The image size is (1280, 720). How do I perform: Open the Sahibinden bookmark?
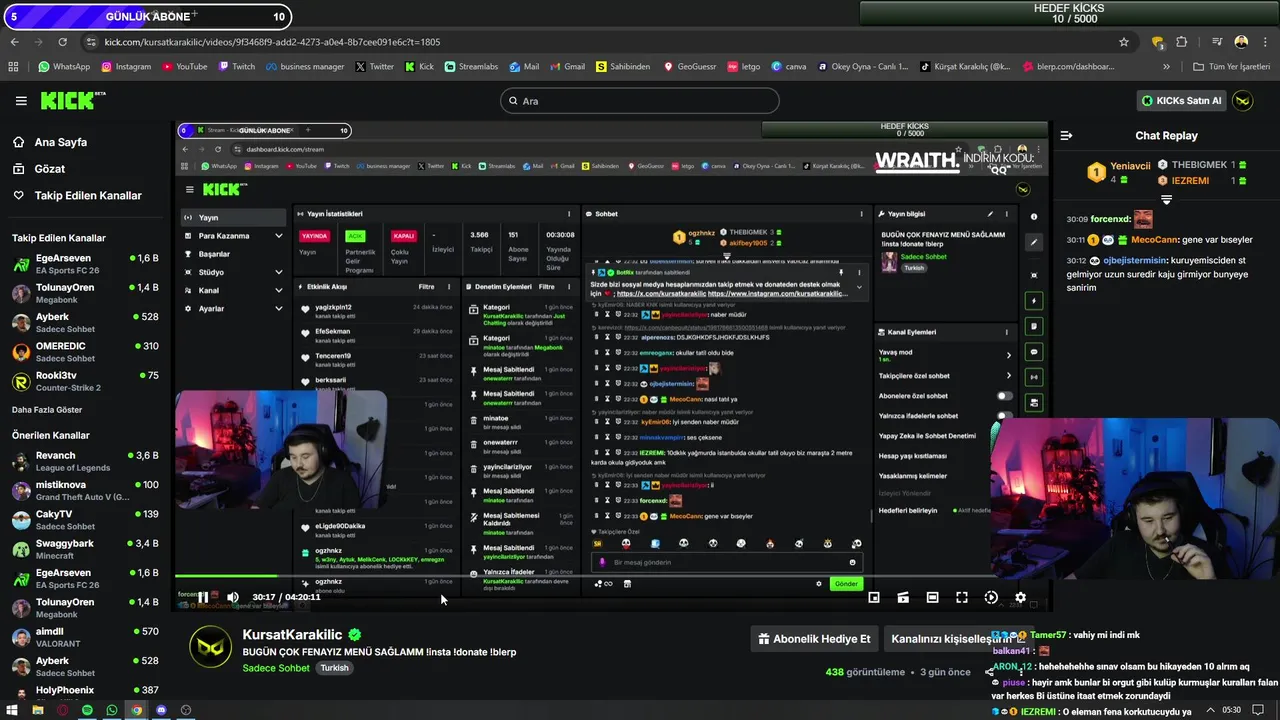[622, 67]
